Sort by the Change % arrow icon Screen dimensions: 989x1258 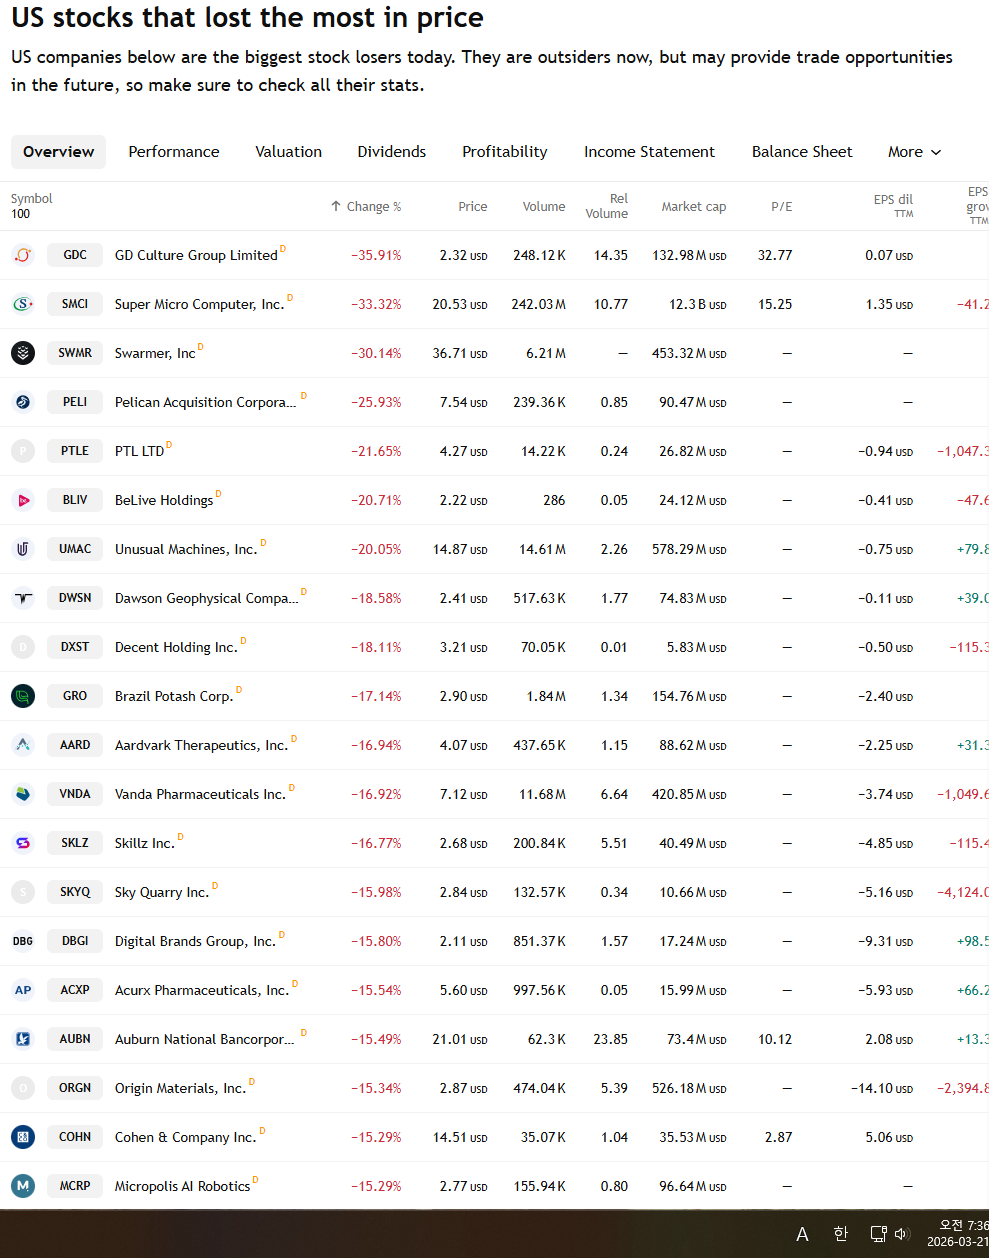(336, 206)
